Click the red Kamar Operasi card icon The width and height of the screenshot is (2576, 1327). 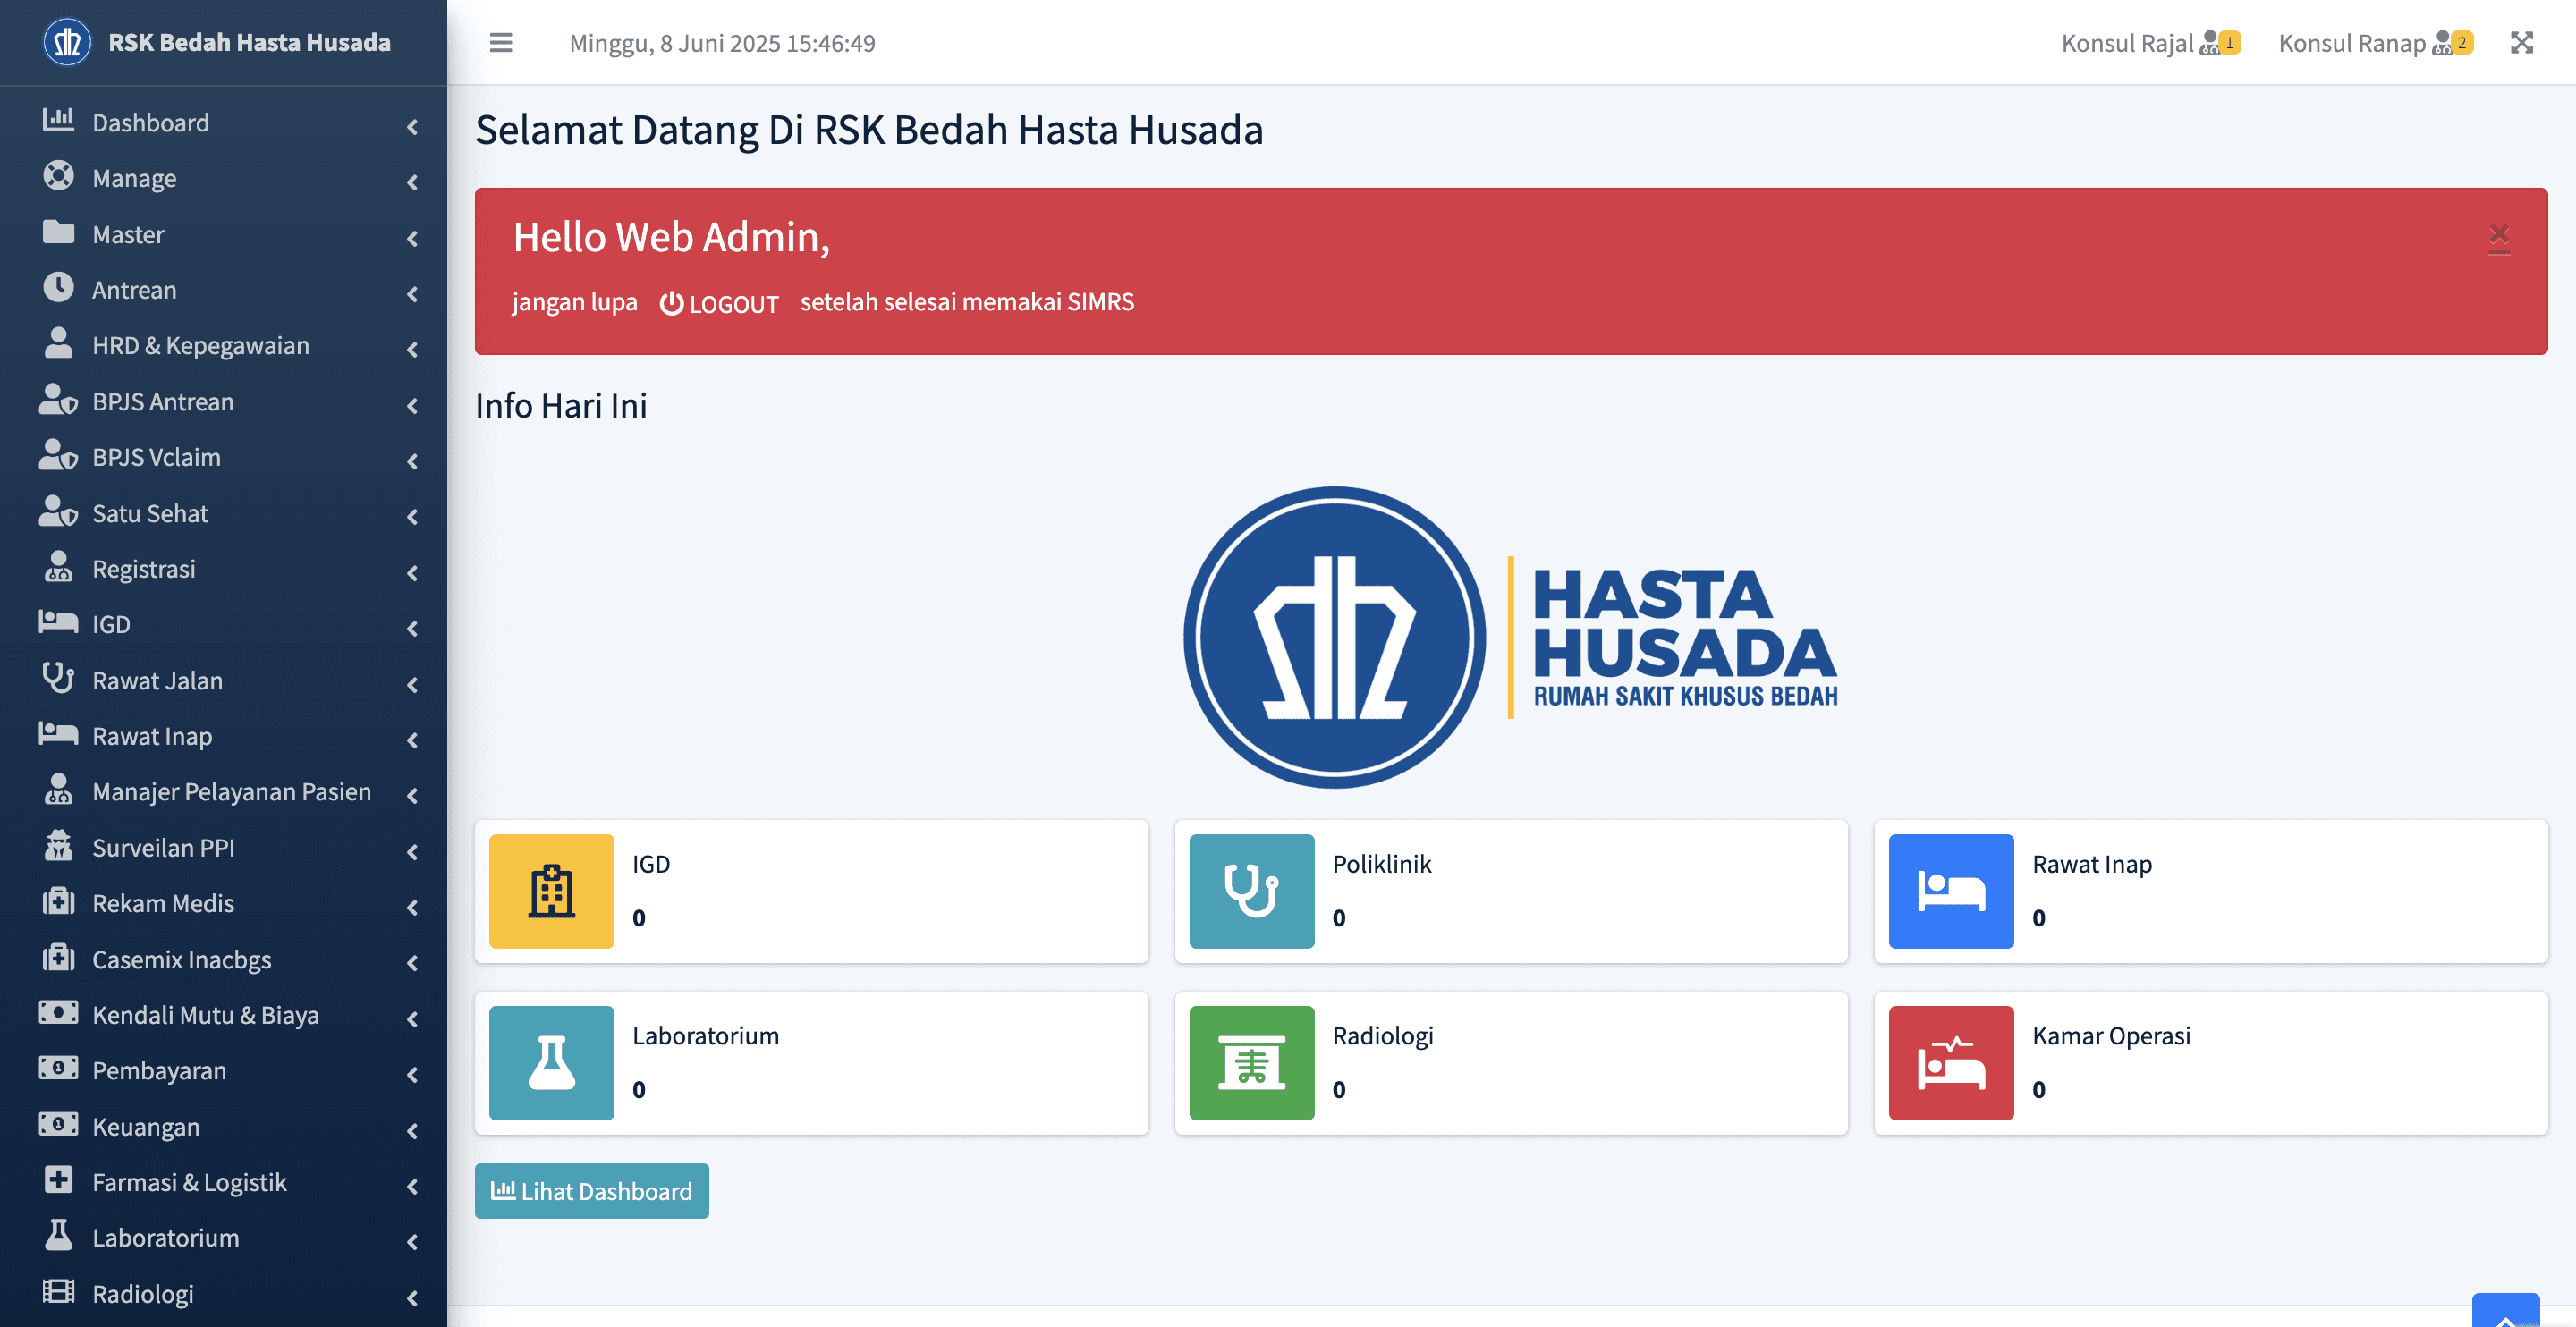1951,1063
